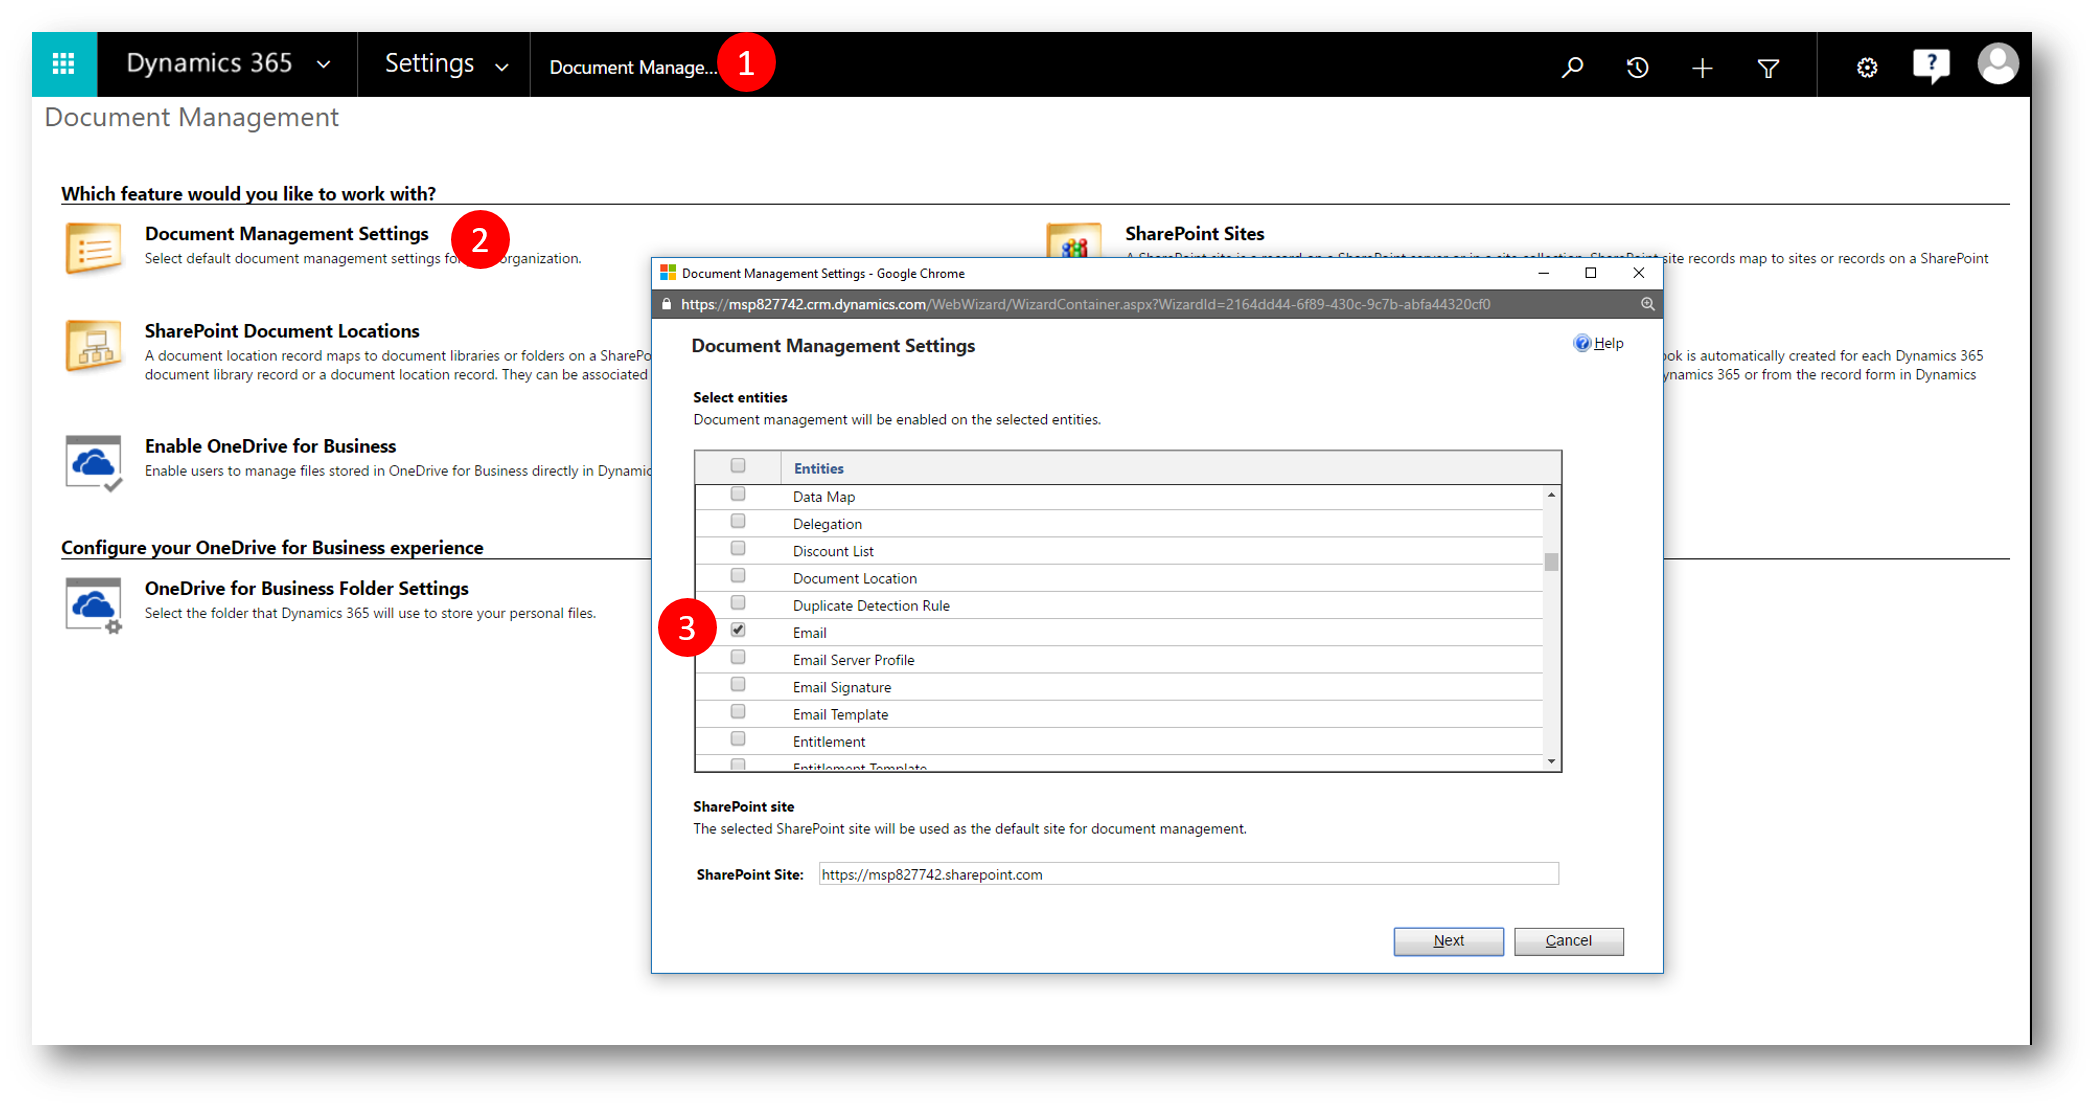This screenshot has width=2097, height=1110.
Task: Click the Enable OneDrive for Business cloud icon
Action: coord(94,462)
